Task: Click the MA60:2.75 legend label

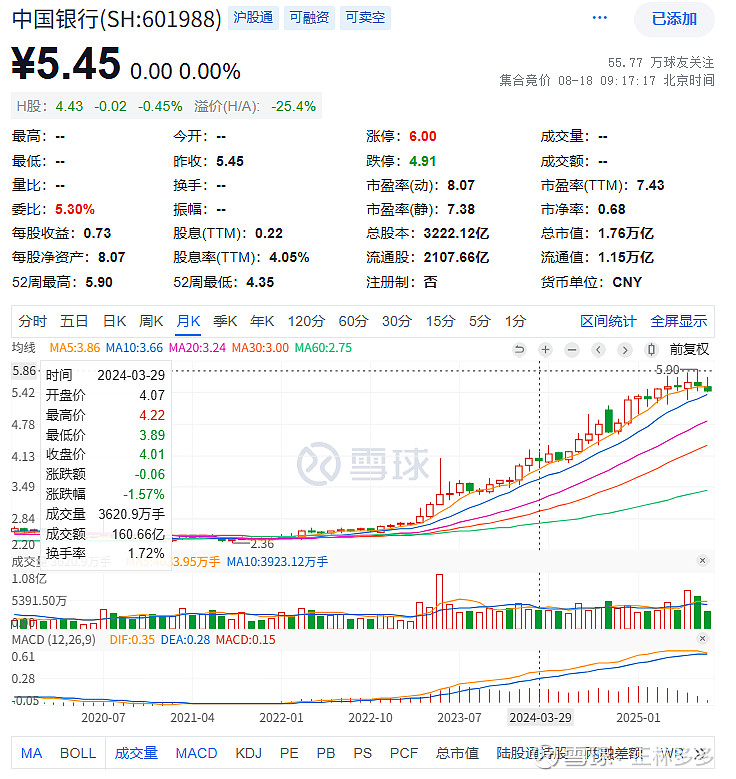Action: (324, 348)
